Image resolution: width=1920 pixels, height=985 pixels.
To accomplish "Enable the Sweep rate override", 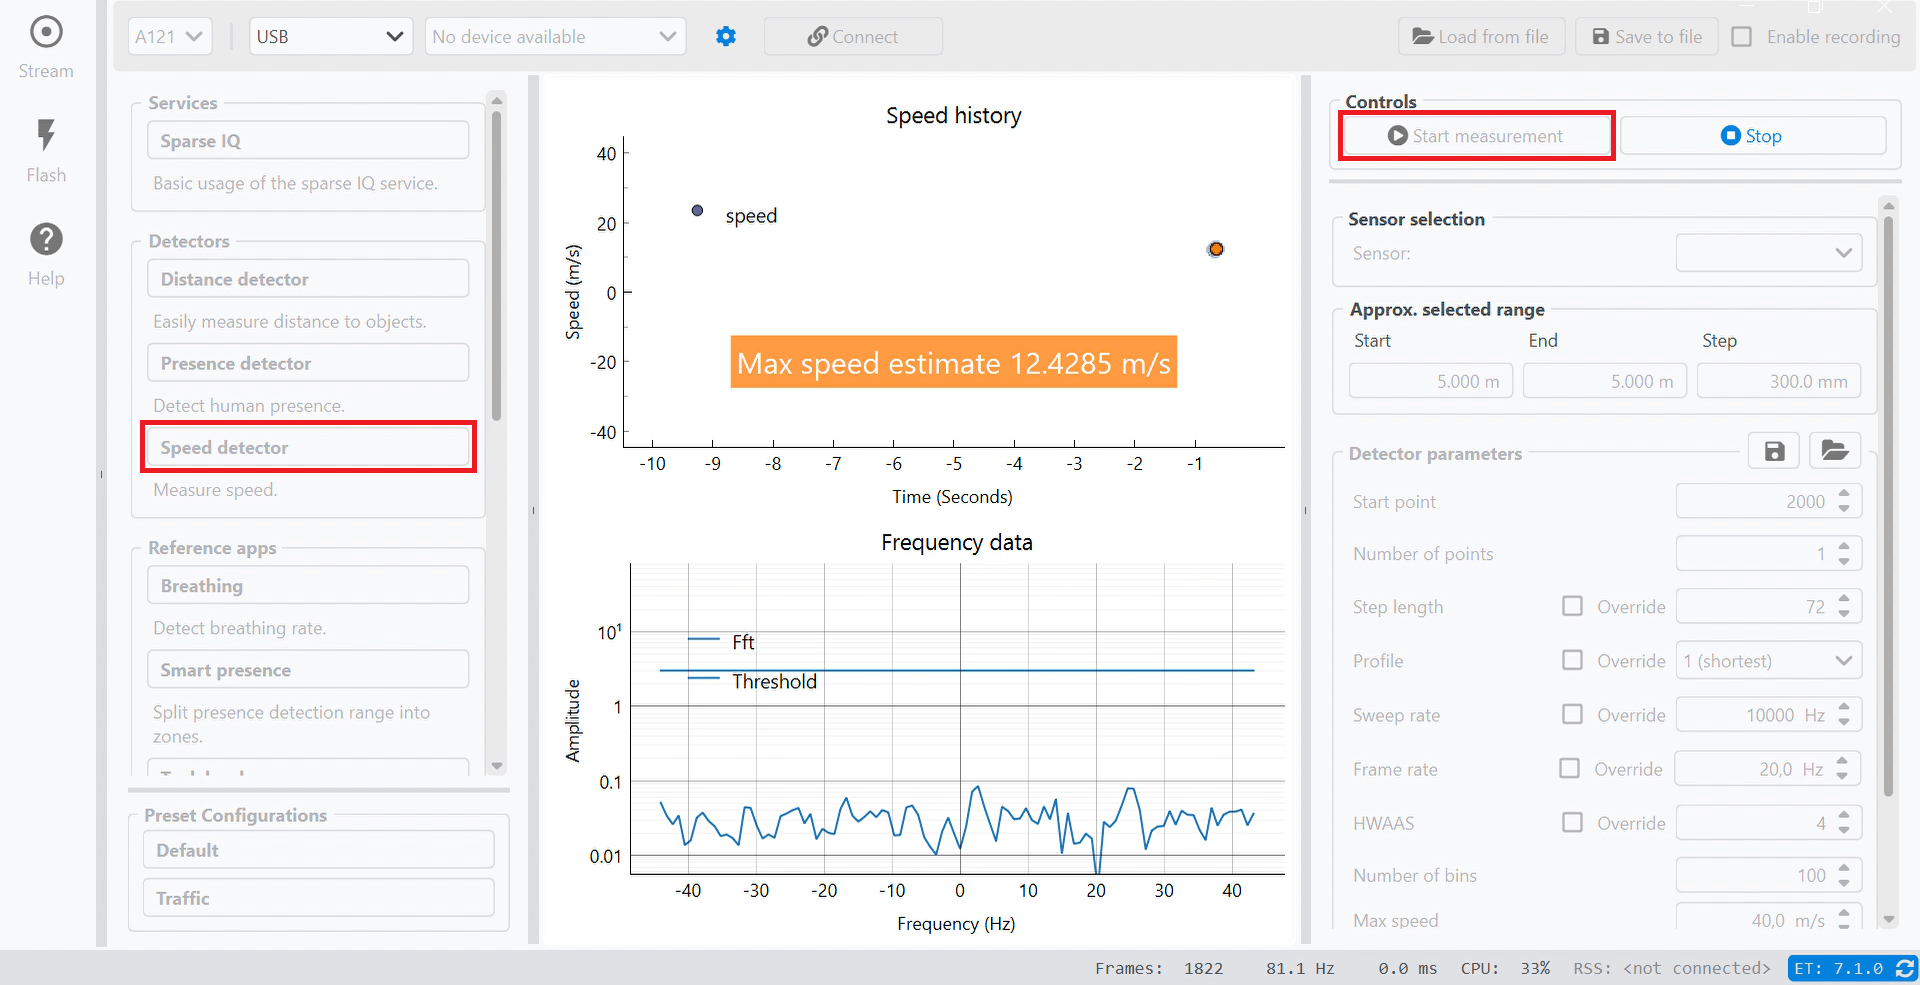I will tap(1572, 714).
